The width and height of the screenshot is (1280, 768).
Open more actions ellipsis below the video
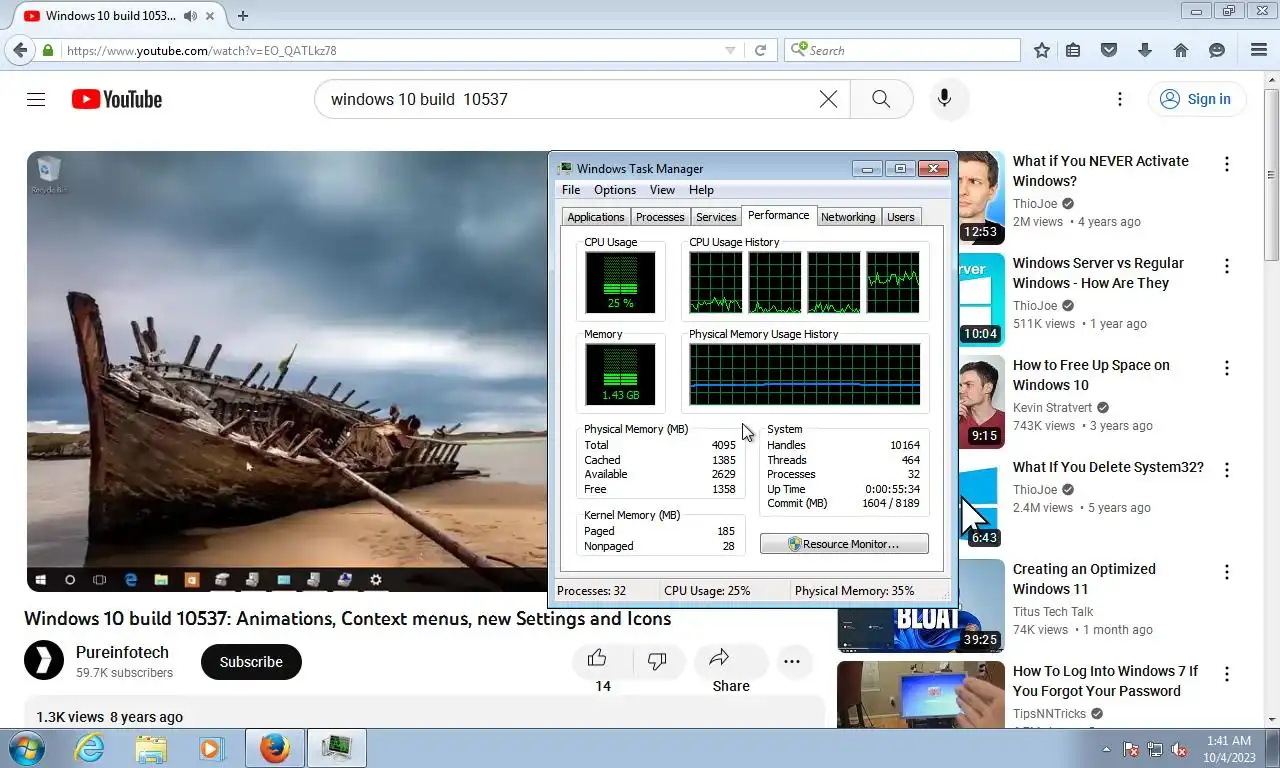point(792,661)
